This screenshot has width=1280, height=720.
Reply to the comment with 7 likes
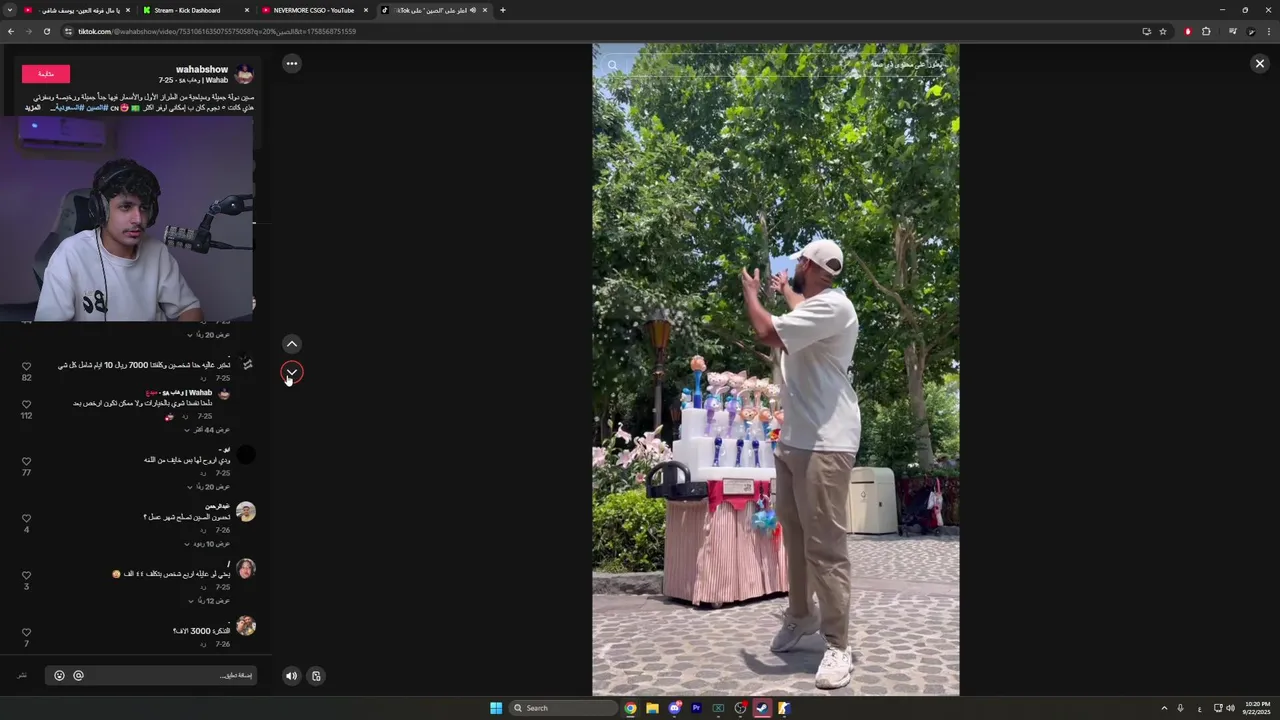coord(202,644)
